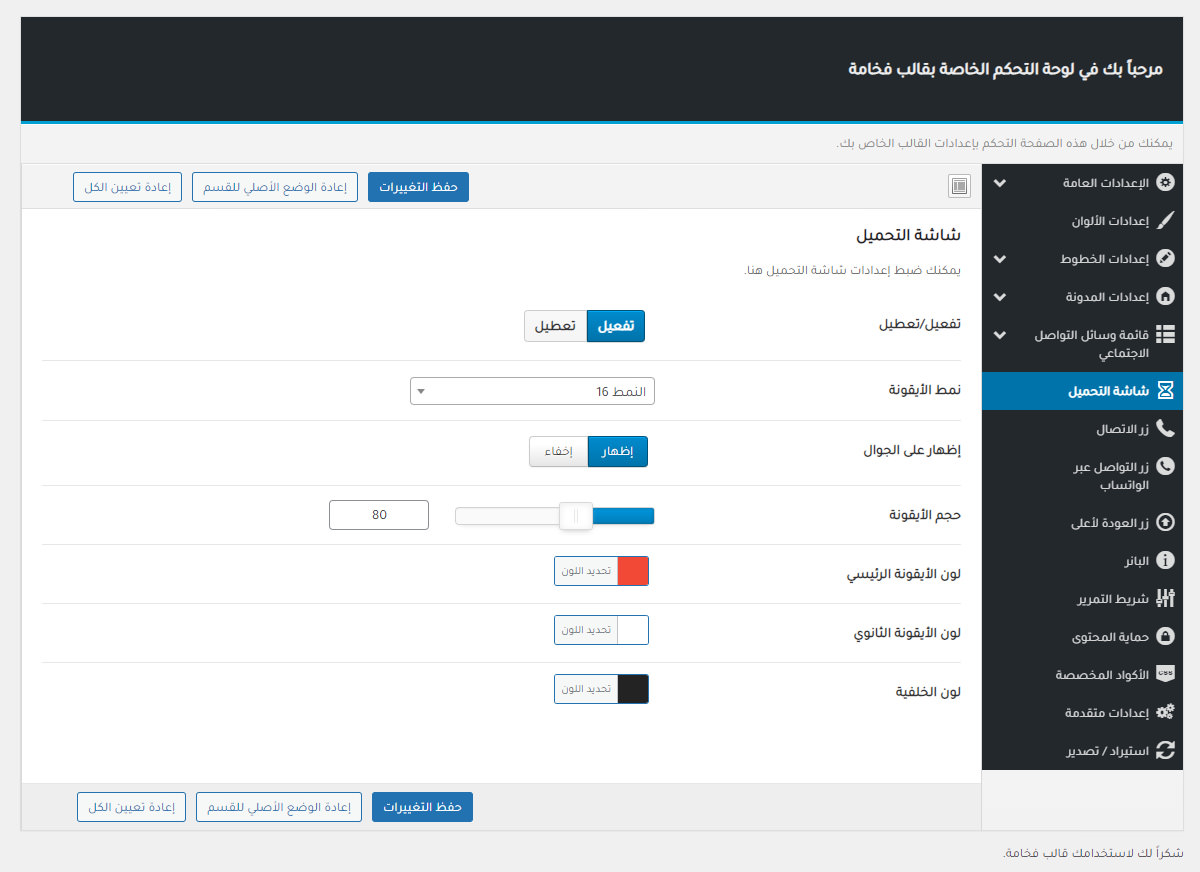Viewport: 1200px width, 872px height.
Task: Click the top حفظ التغييرات button
Action: [418, 187]
